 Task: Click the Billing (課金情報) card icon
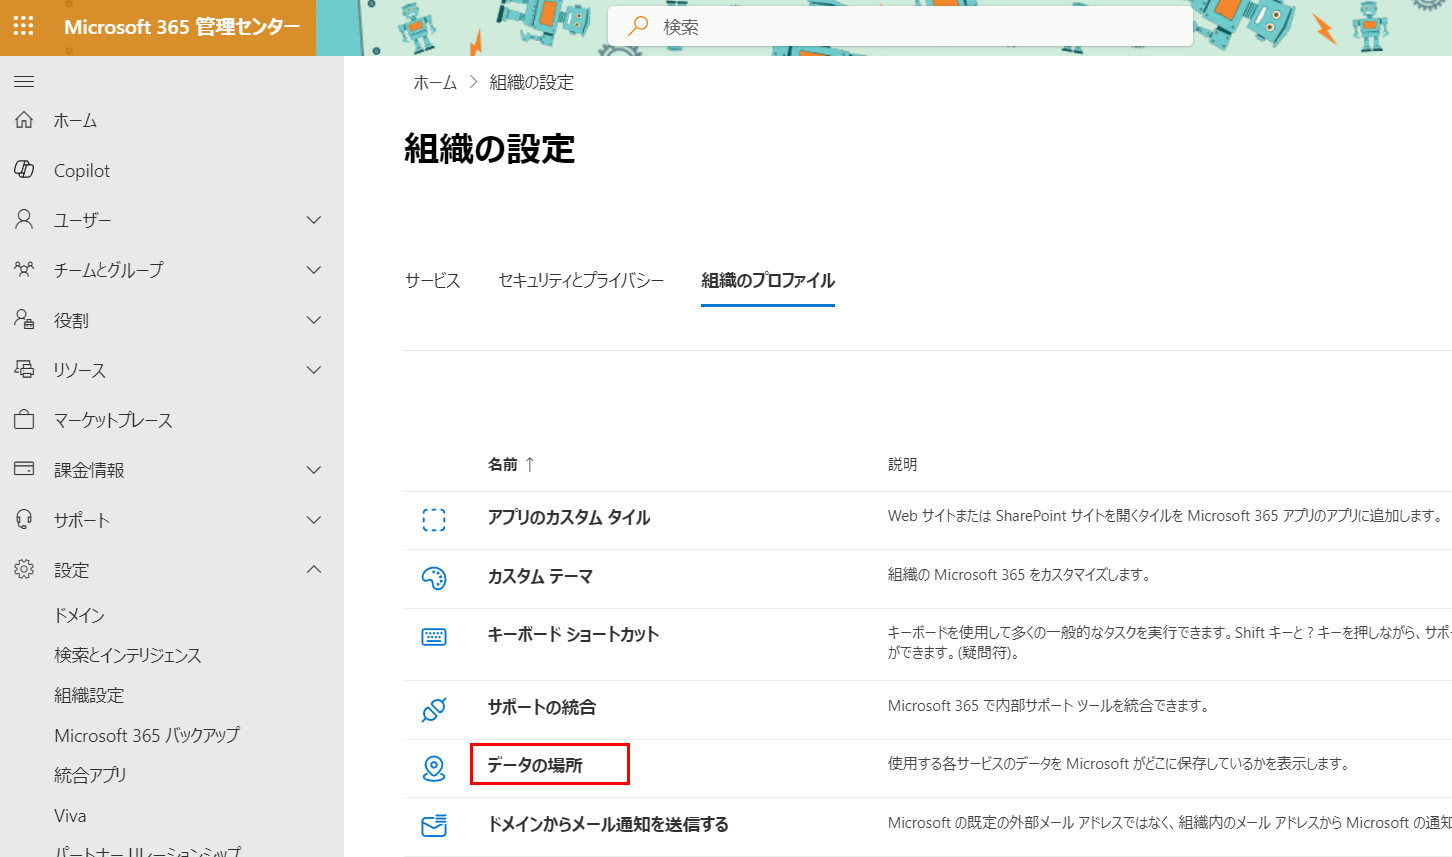(x=24, y=469)
